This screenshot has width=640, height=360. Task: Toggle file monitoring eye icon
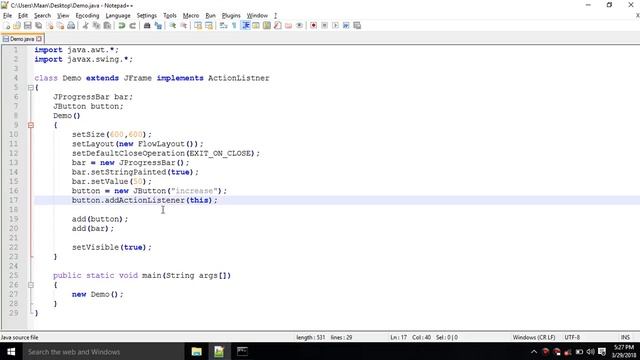pos(299,26)
